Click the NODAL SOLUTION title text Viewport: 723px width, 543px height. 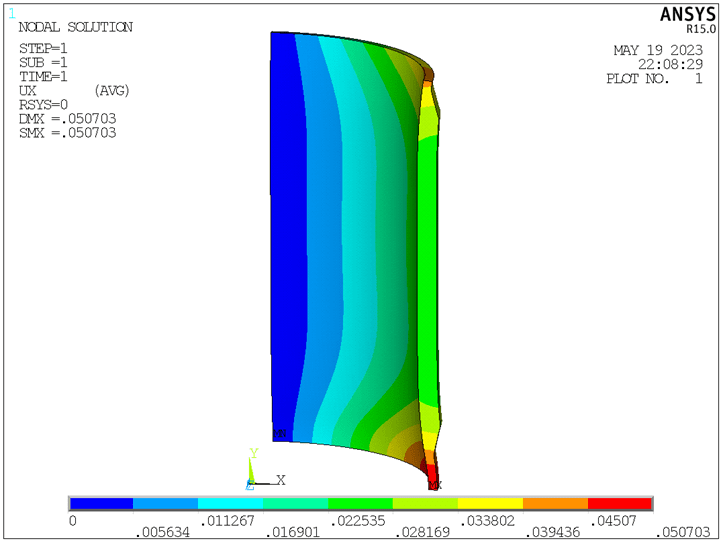75,27
